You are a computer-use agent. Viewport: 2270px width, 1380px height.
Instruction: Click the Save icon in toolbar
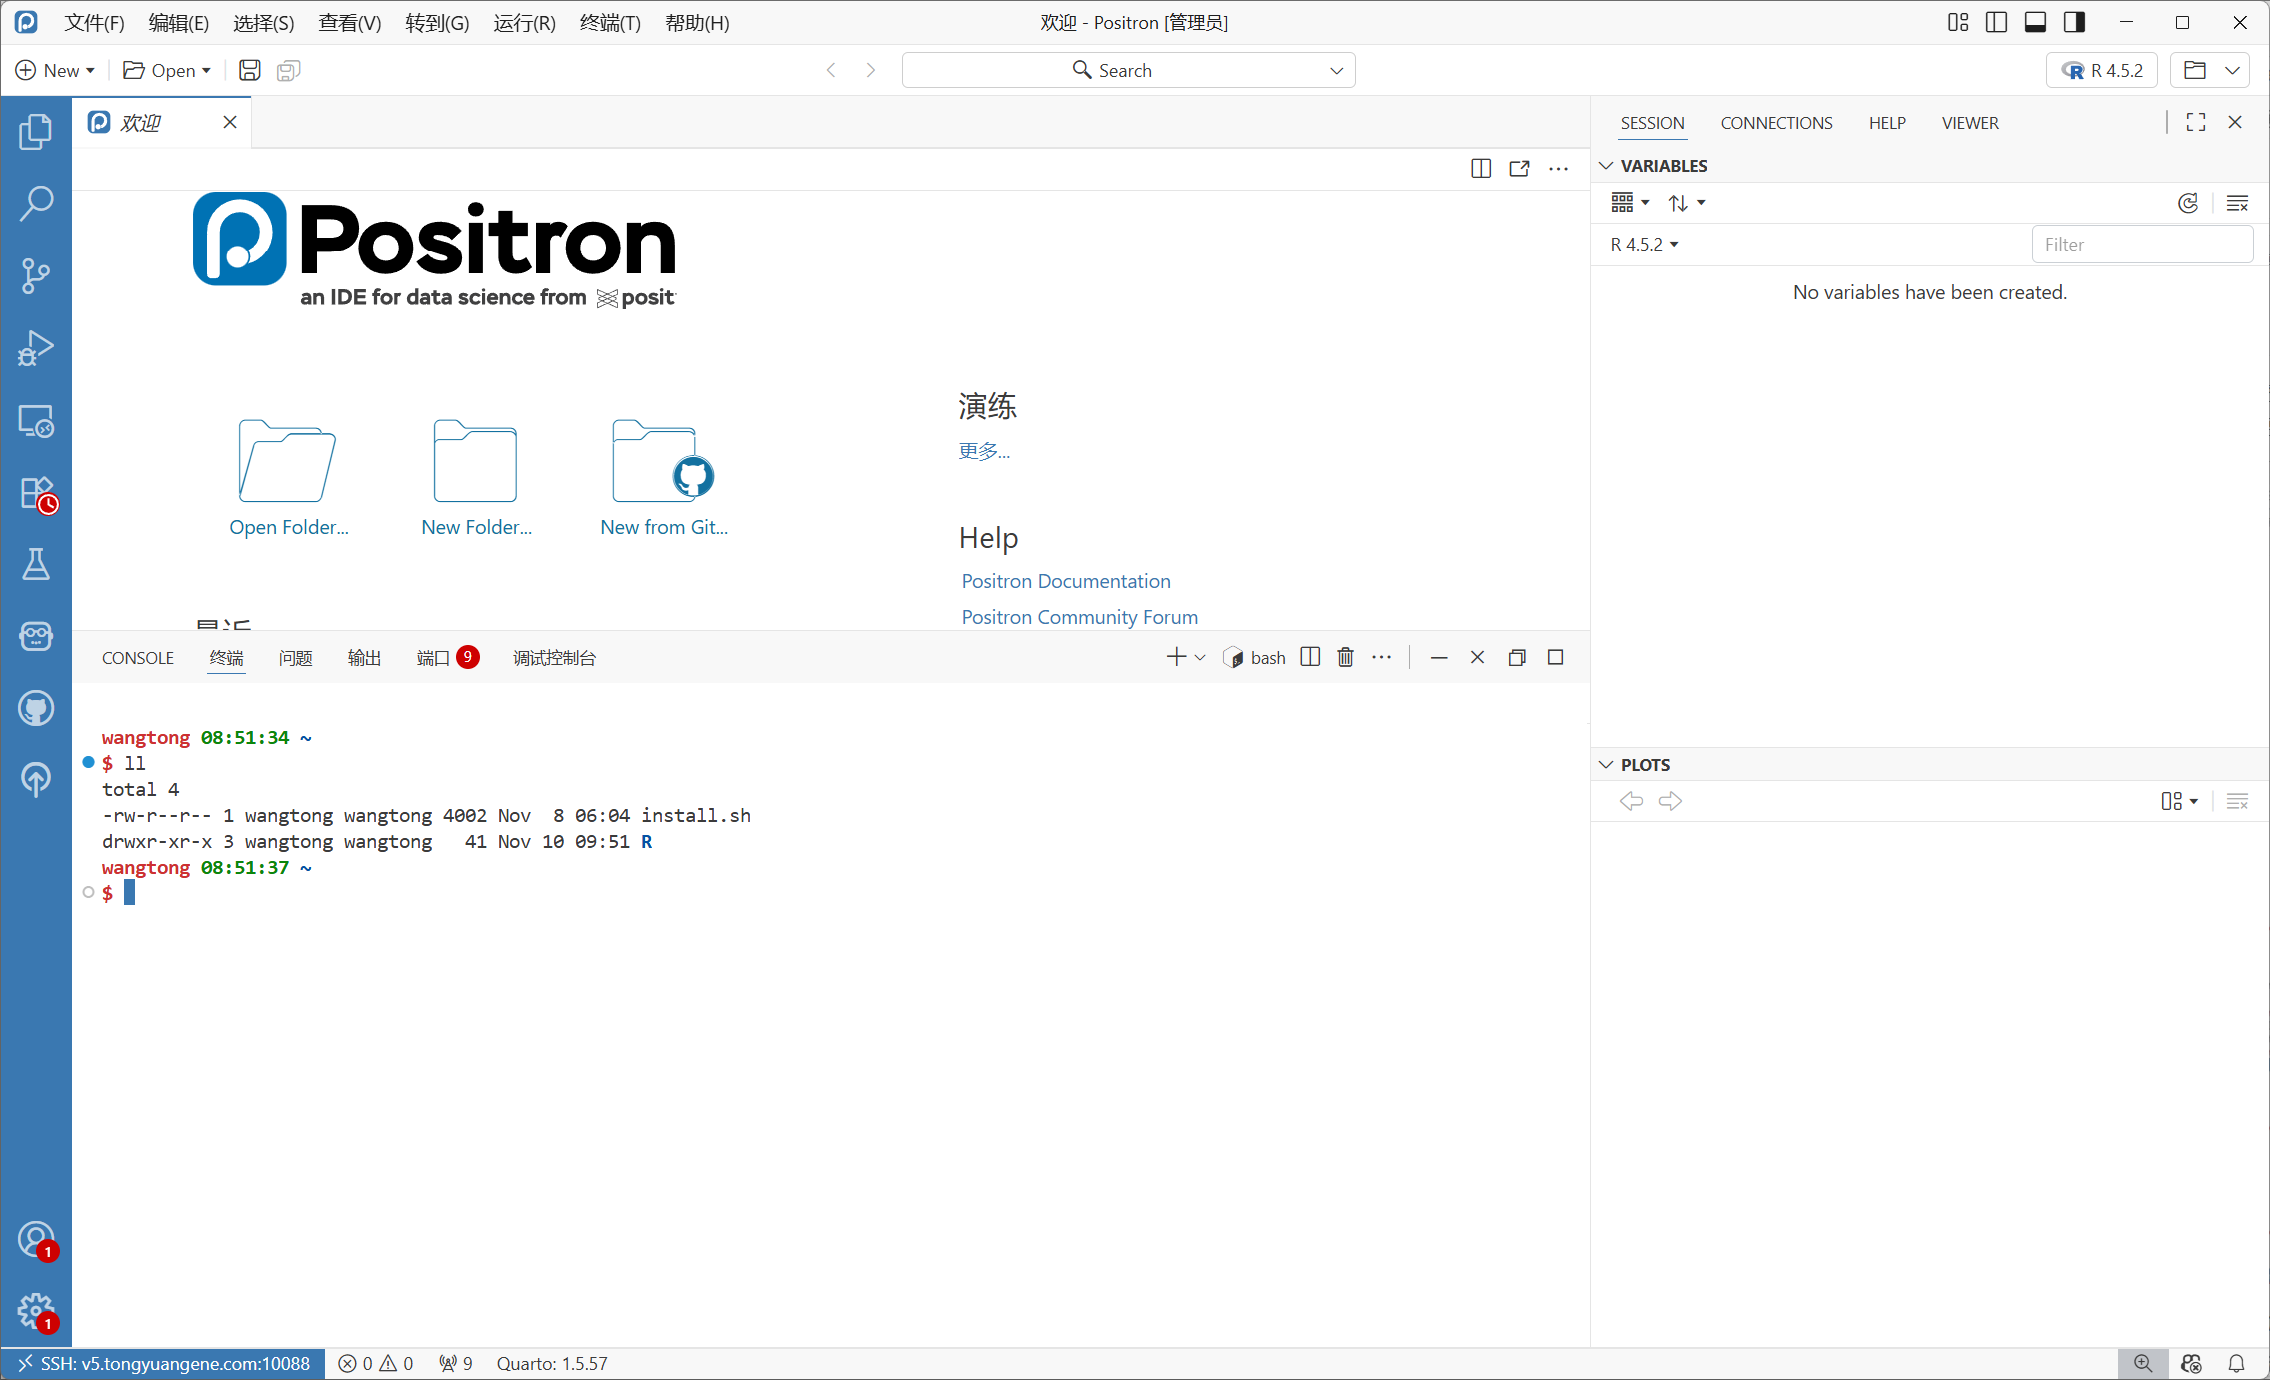[x=249, y=70]
